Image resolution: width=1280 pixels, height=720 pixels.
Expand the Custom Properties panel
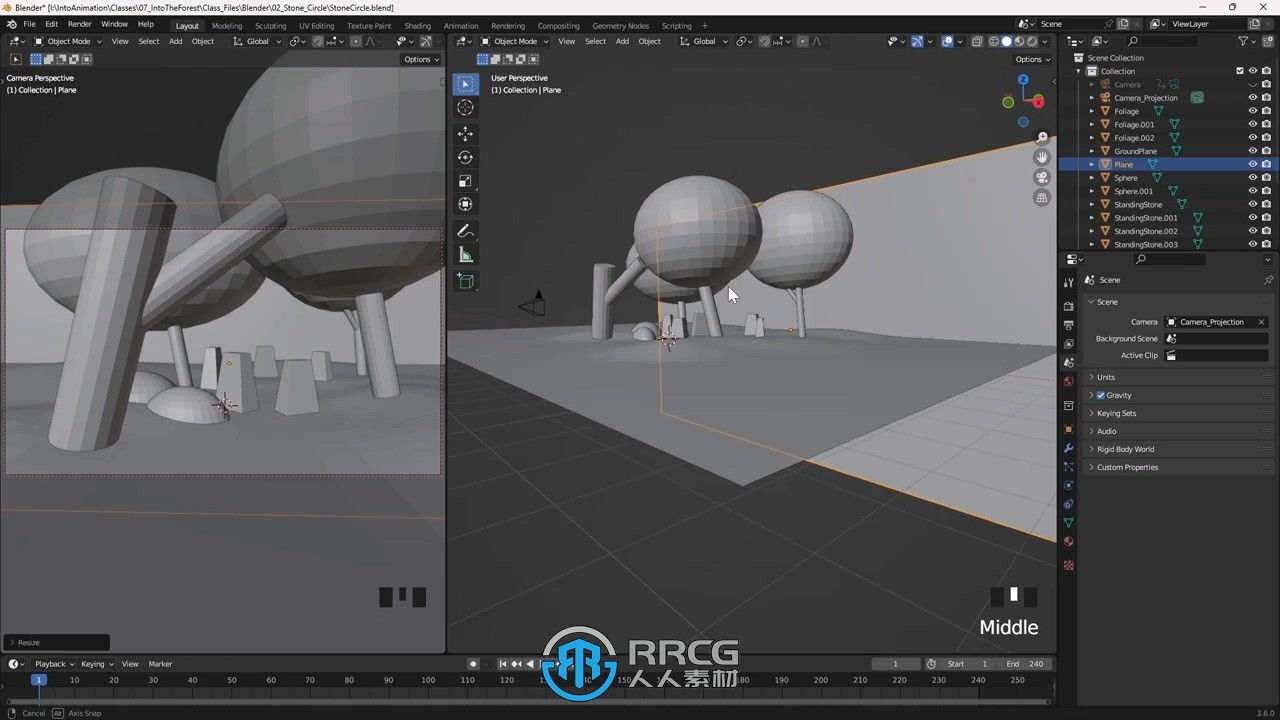(1127, 467)
